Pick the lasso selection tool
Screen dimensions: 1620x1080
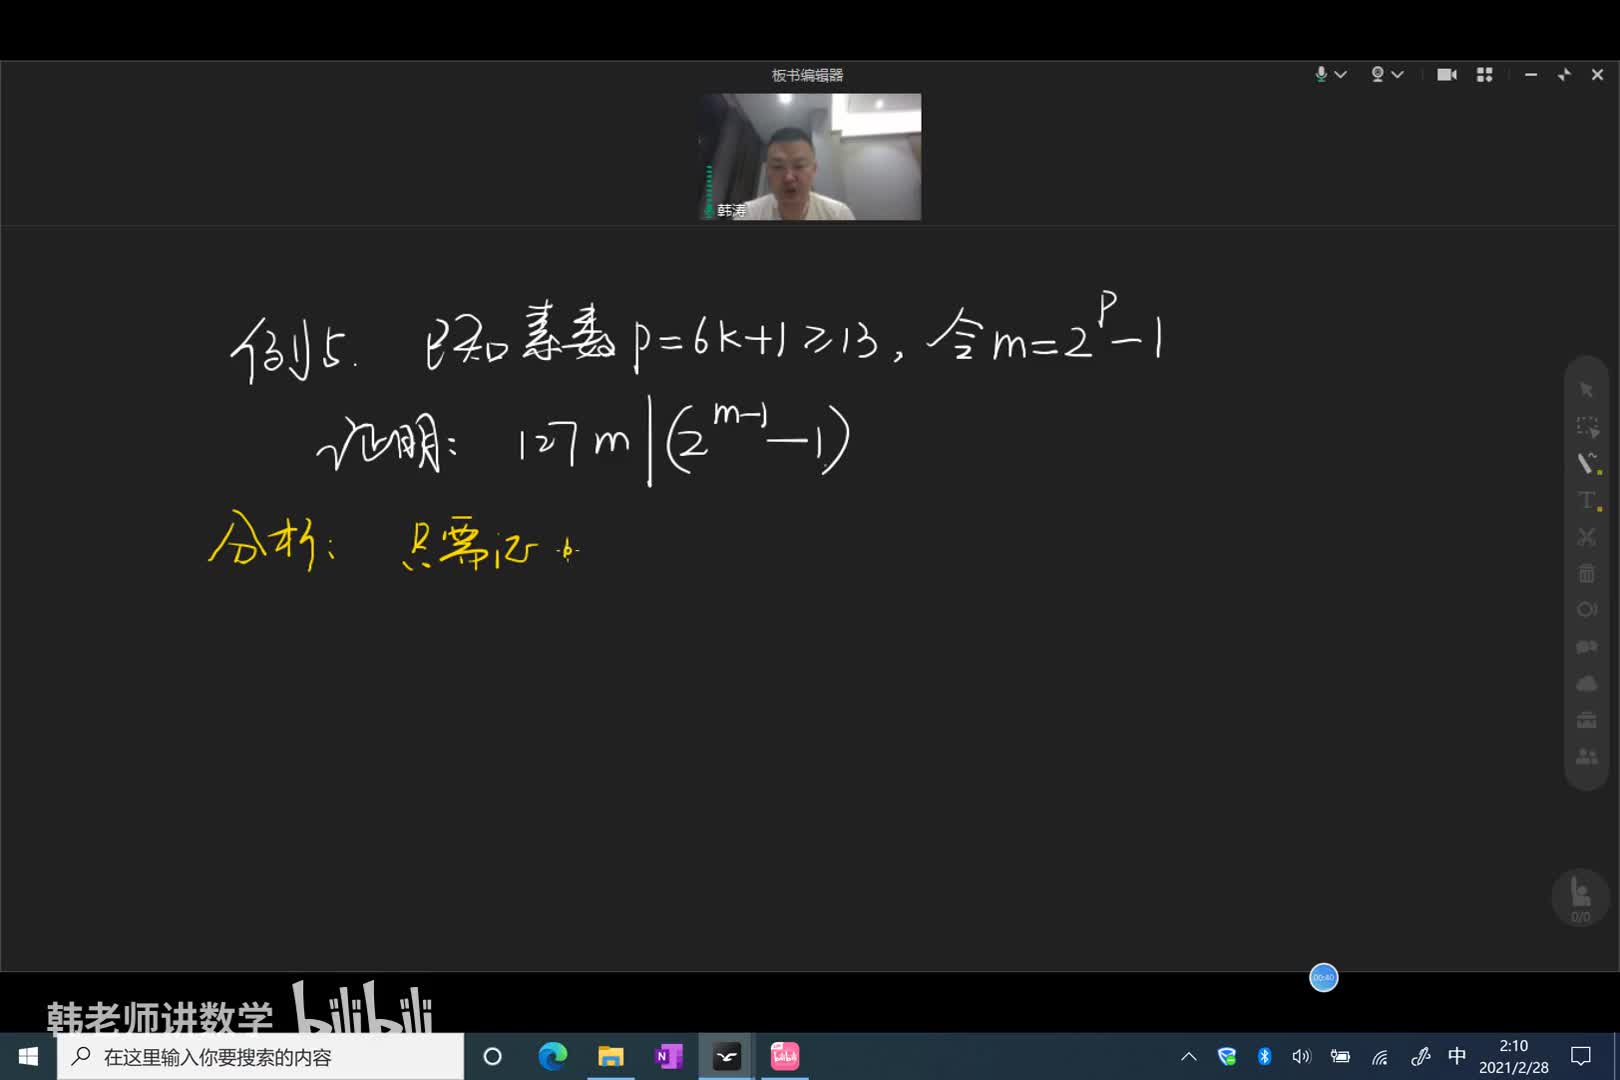(1587, 427)
